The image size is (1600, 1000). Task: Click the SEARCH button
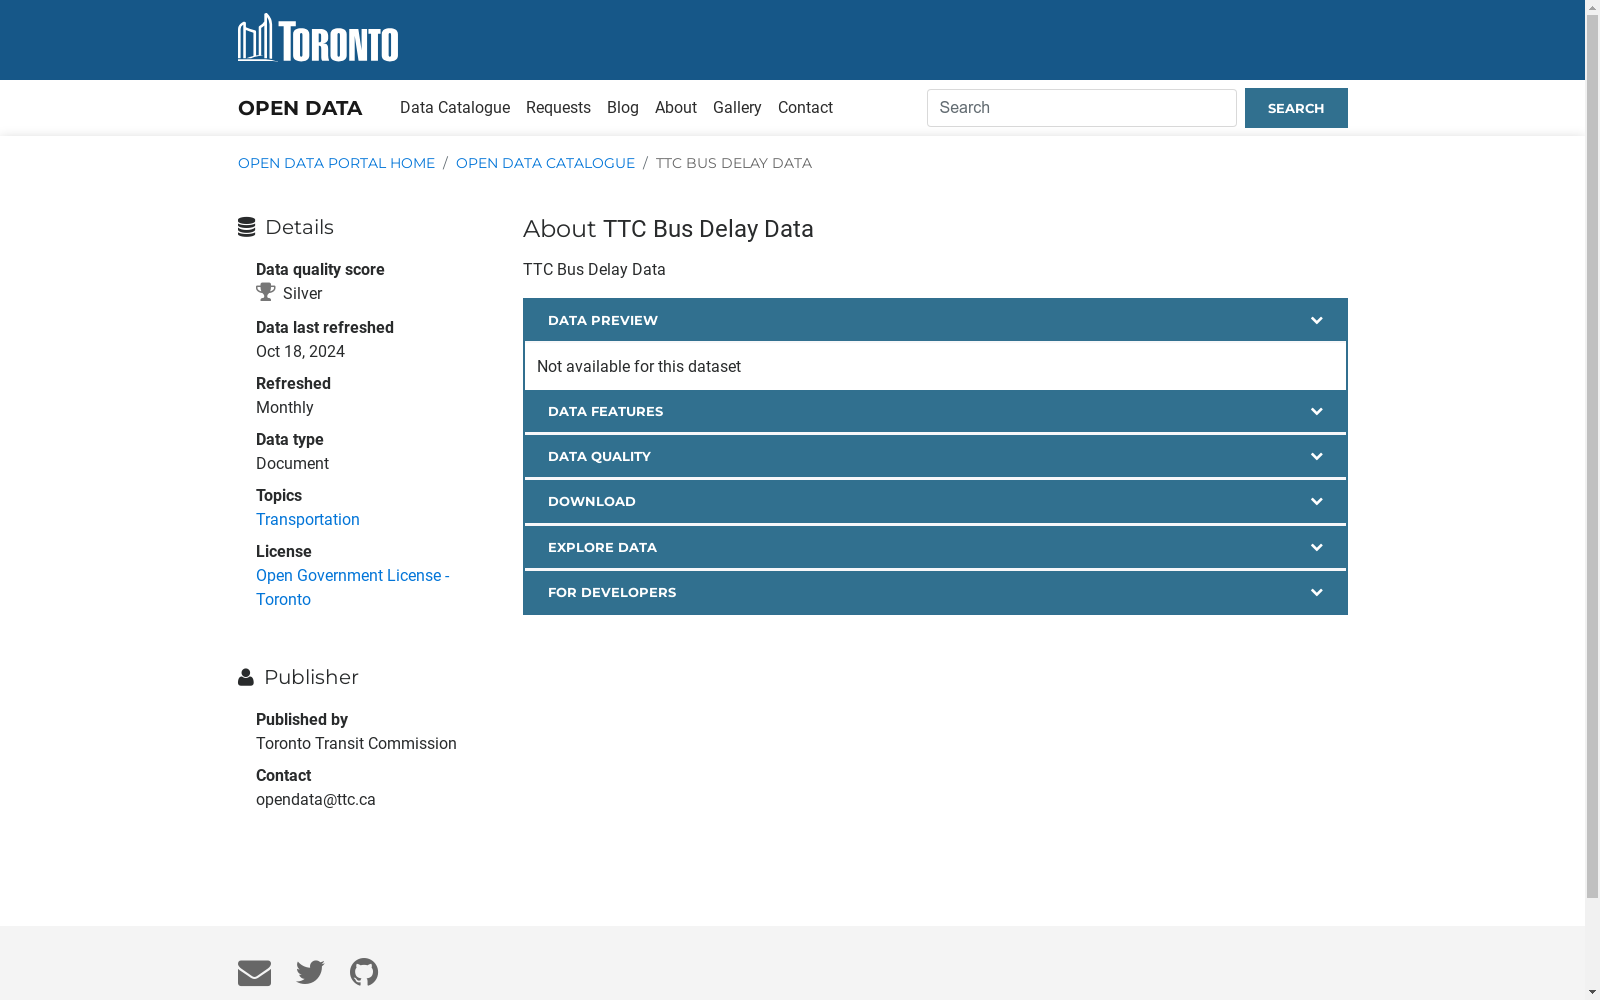click(1296, 108)
